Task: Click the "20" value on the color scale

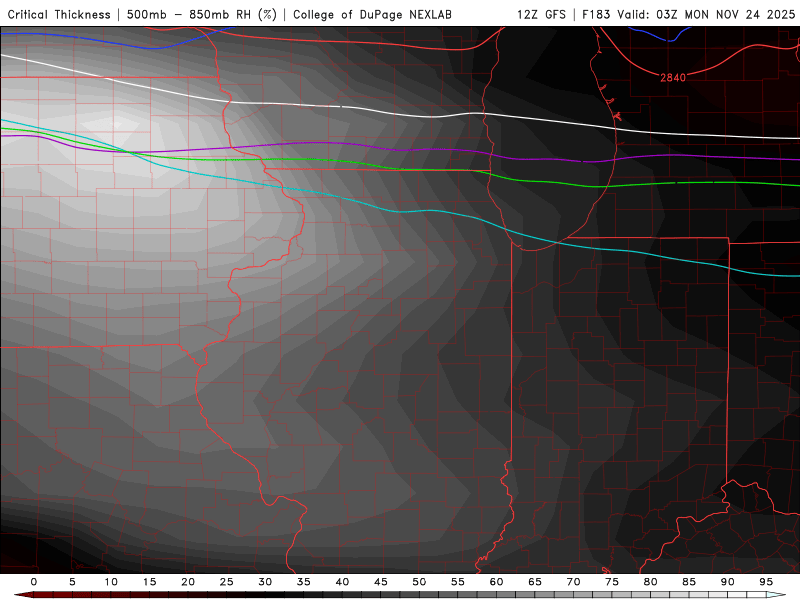Action: (x=188, y=582)
